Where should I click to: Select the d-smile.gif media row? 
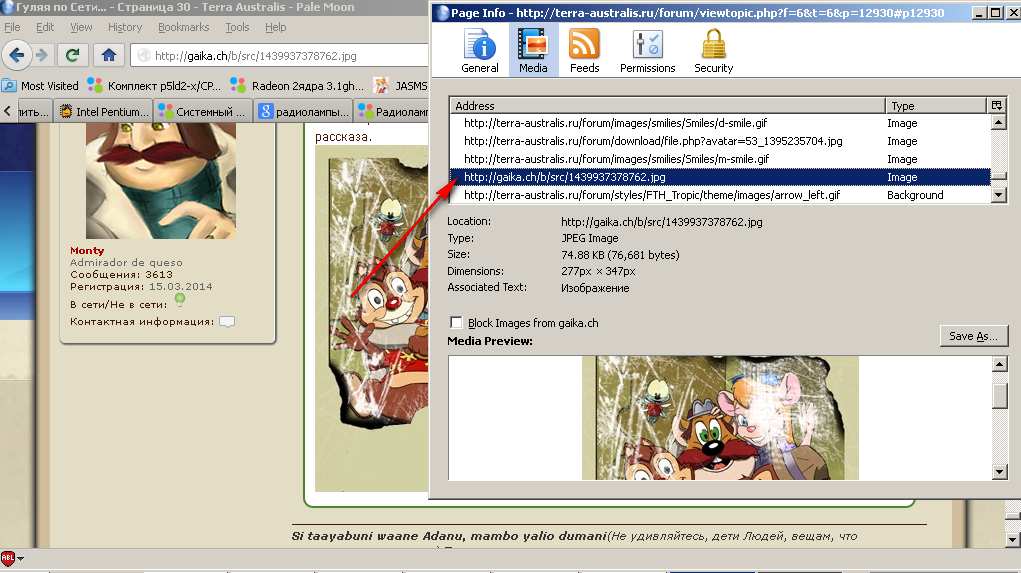pos(720,123)
